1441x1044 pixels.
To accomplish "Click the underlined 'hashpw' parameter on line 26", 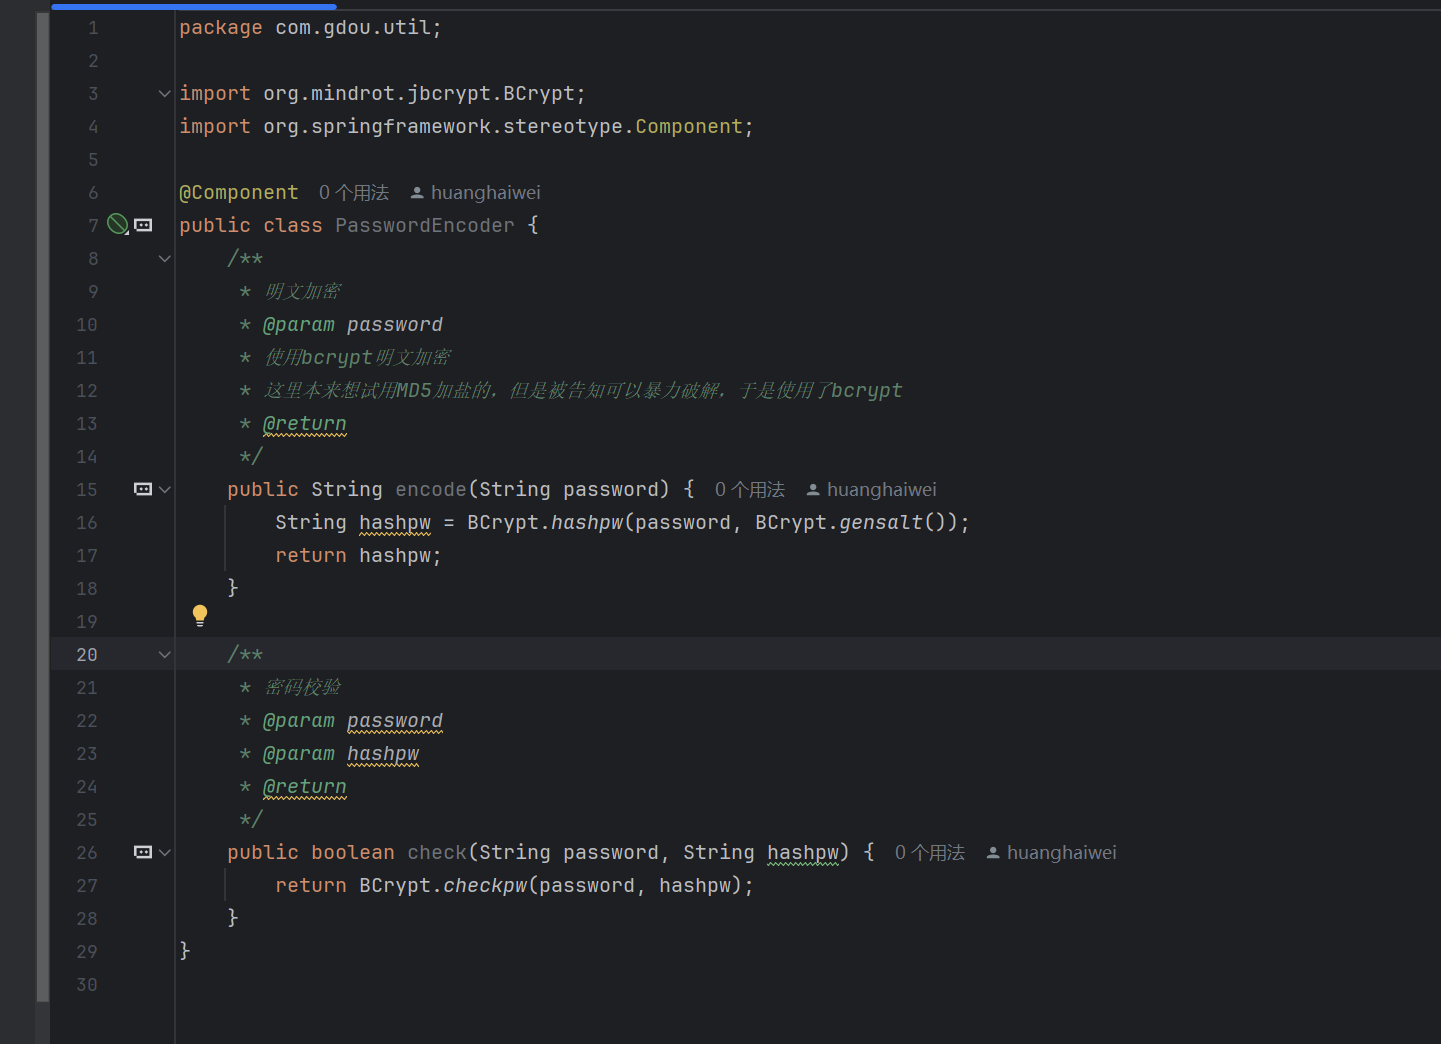I will click(x=803, y=852).
